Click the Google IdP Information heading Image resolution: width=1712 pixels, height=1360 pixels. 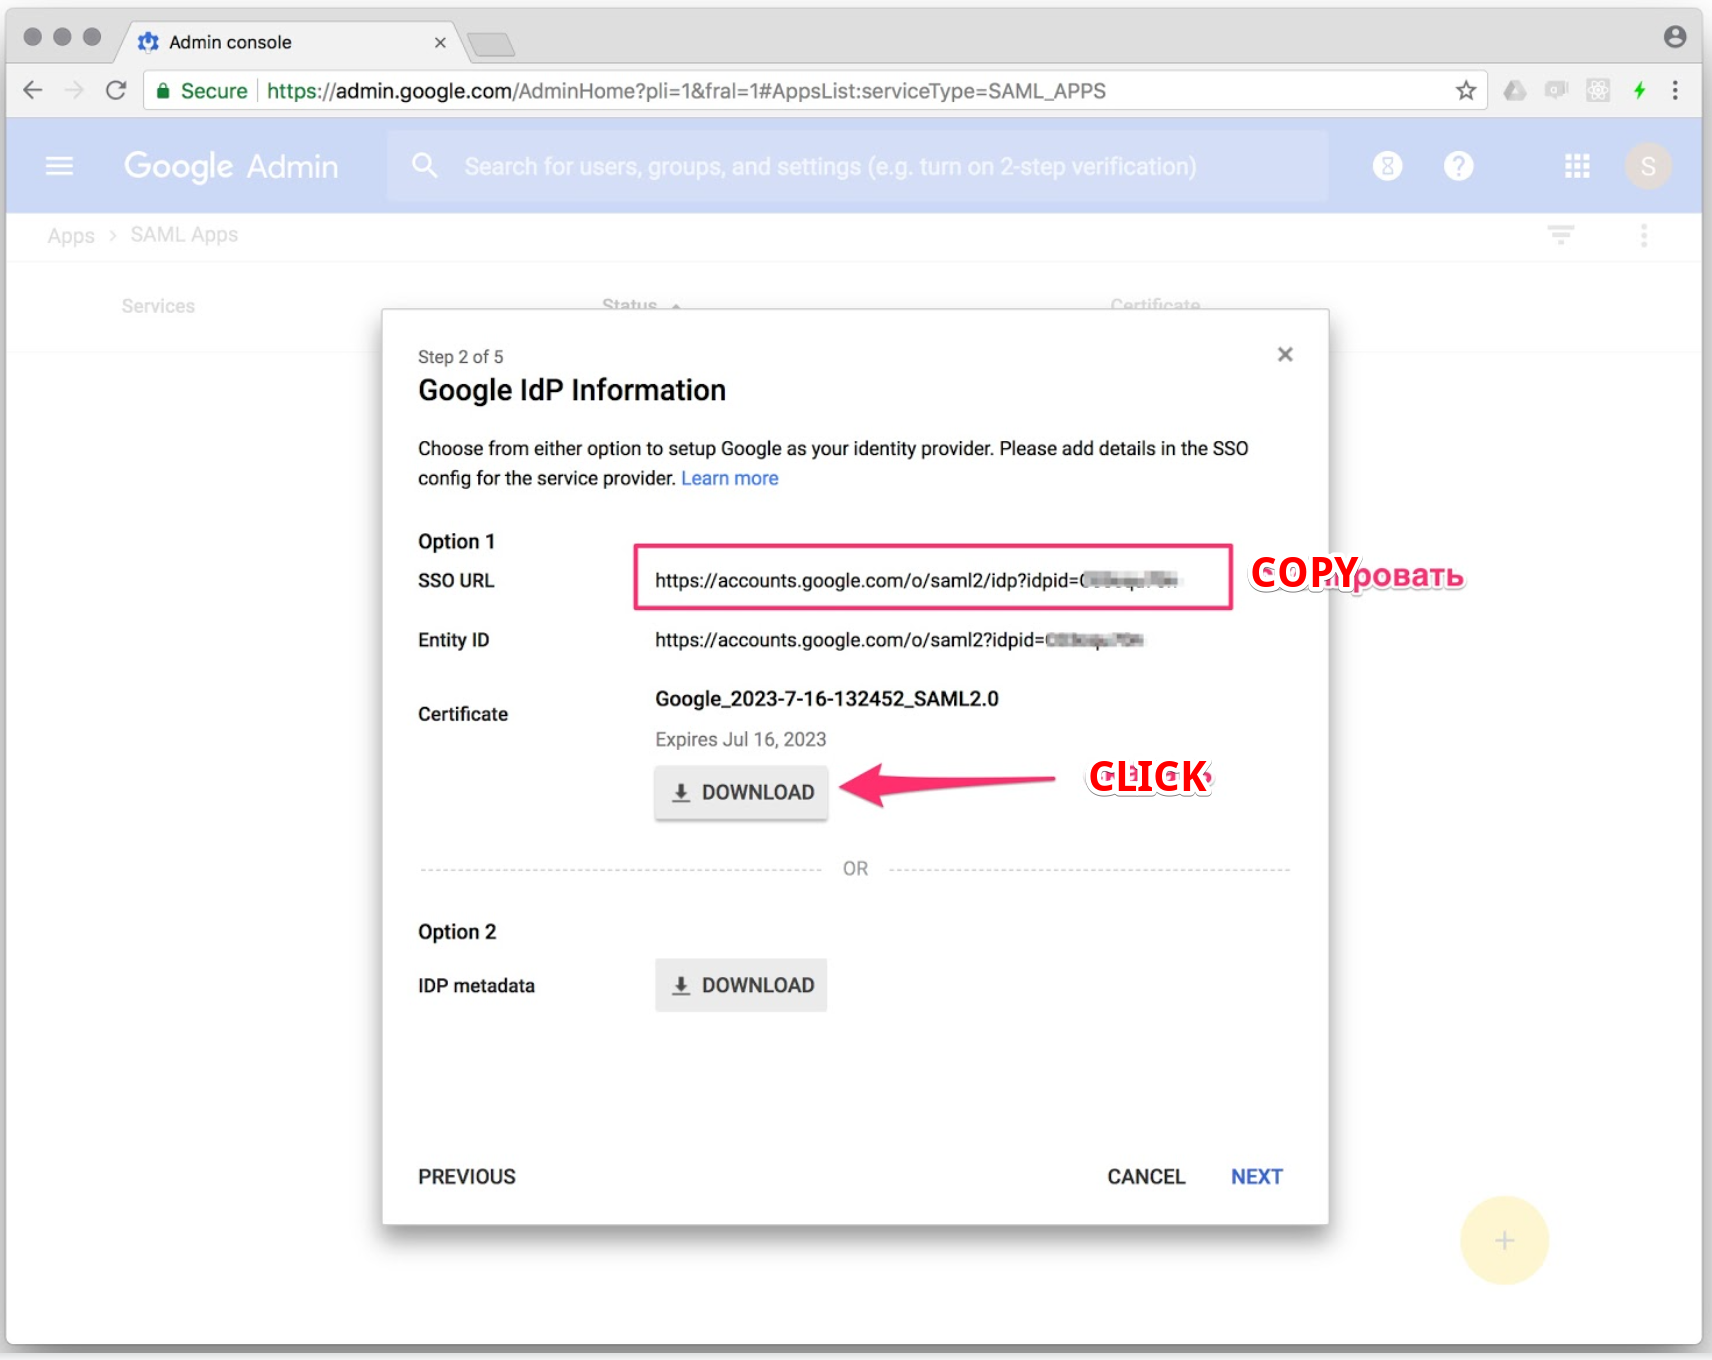tap(572, 391)
